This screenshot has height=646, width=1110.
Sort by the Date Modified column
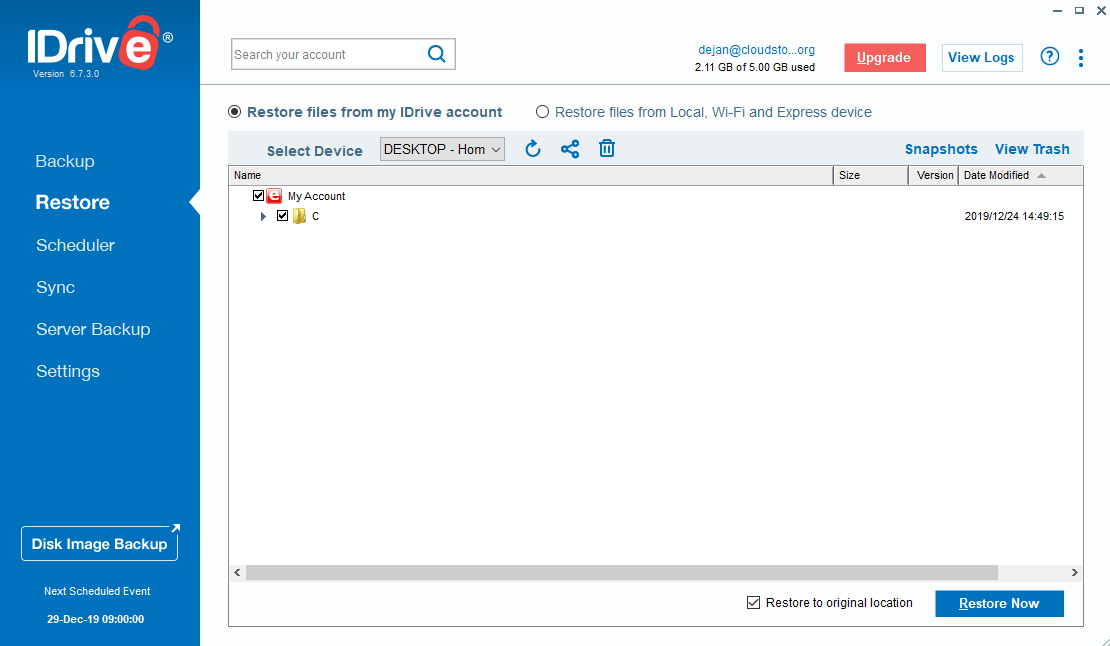(996, 175)
